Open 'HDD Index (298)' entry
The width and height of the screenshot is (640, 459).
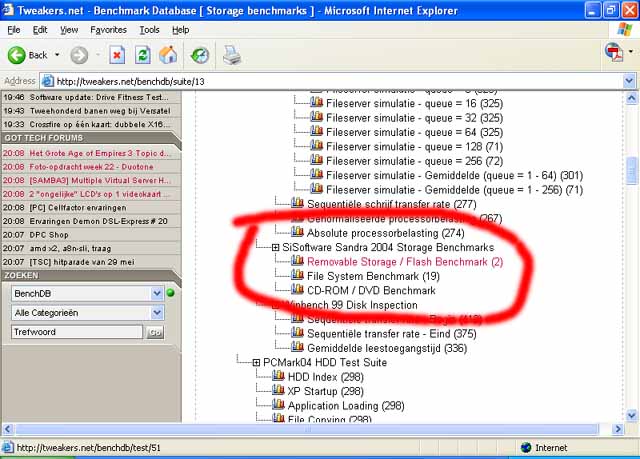pos(326,377)
